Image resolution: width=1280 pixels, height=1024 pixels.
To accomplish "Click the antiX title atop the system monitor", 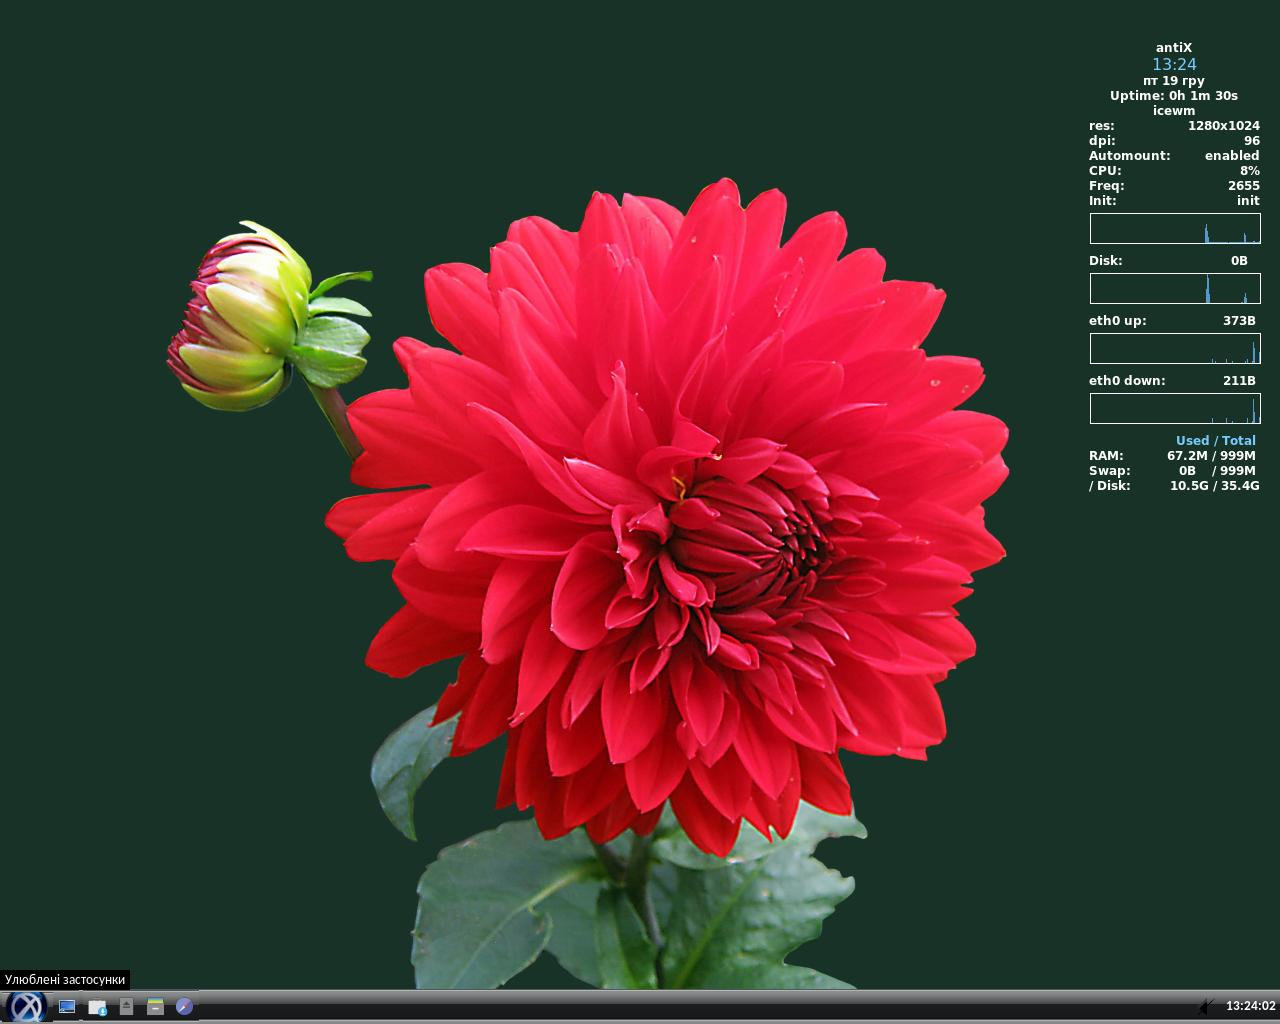I will click(1174, 48).
